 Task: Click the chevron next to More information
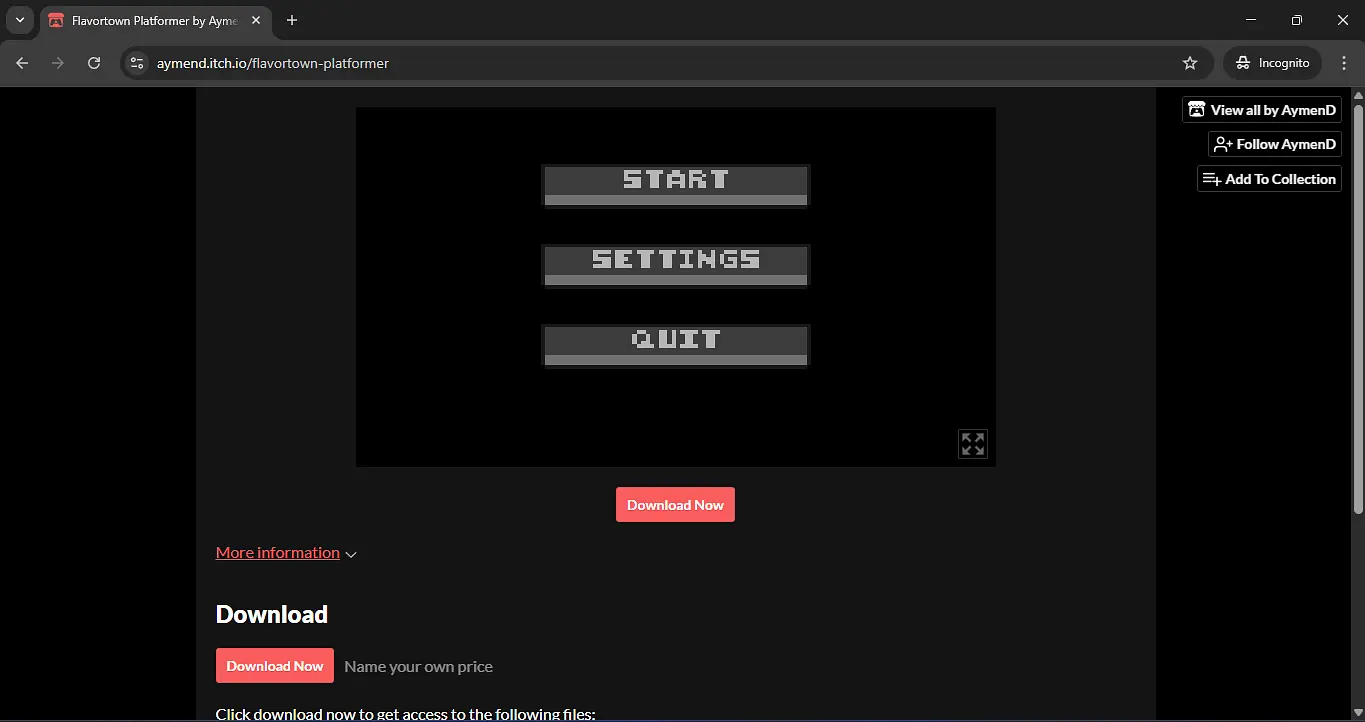point(351,555)
